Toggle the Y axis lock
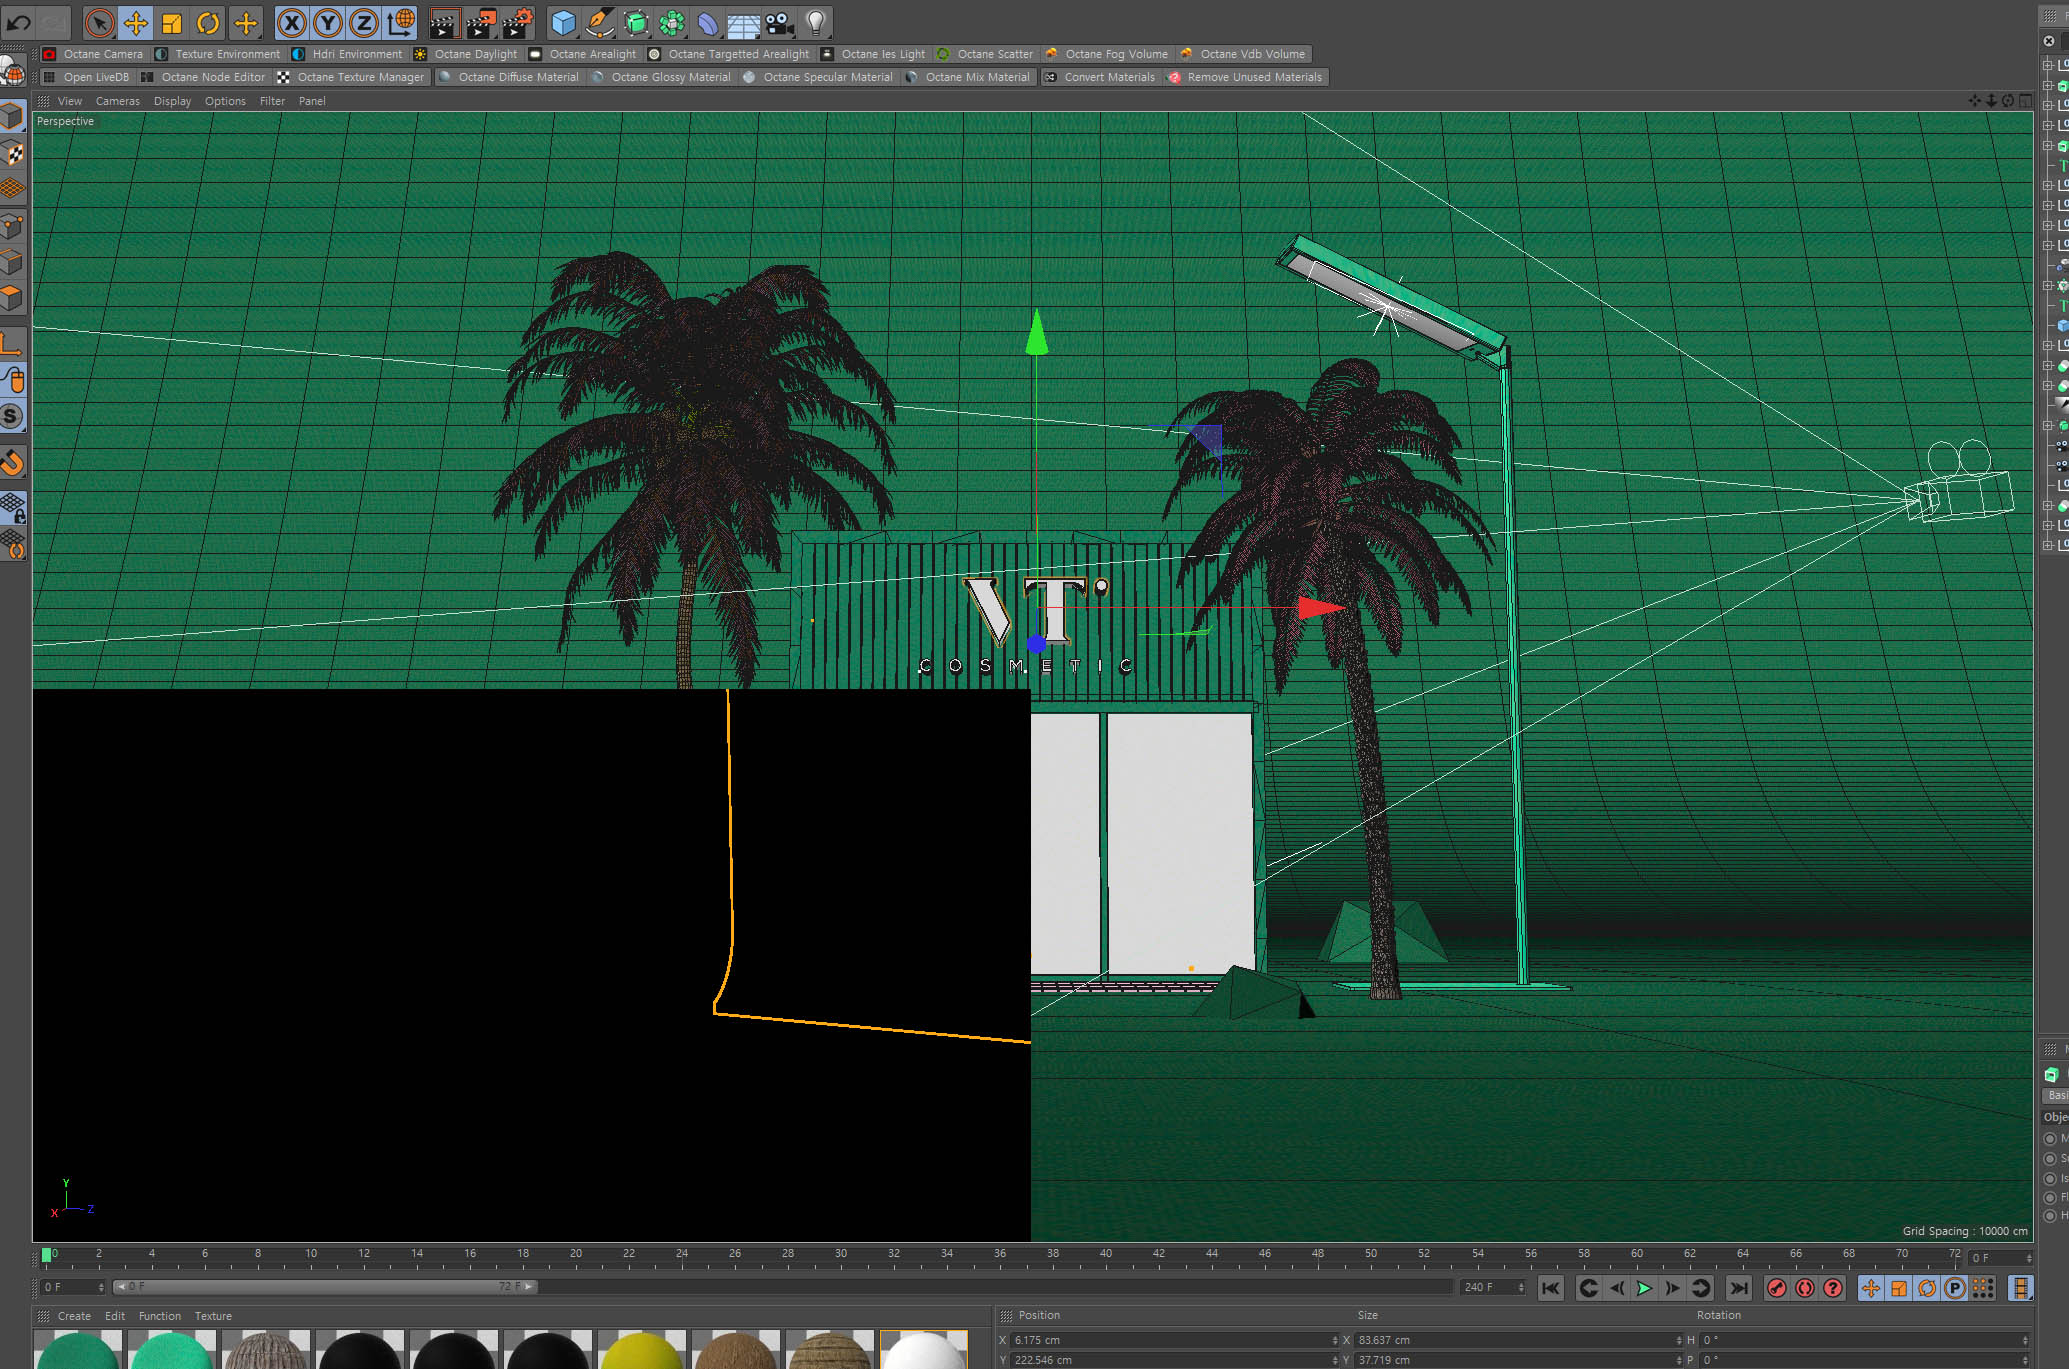Image resolution: width=2069 pixels, height=1369 pixels. pyautogui.click(x=328, y=22)
